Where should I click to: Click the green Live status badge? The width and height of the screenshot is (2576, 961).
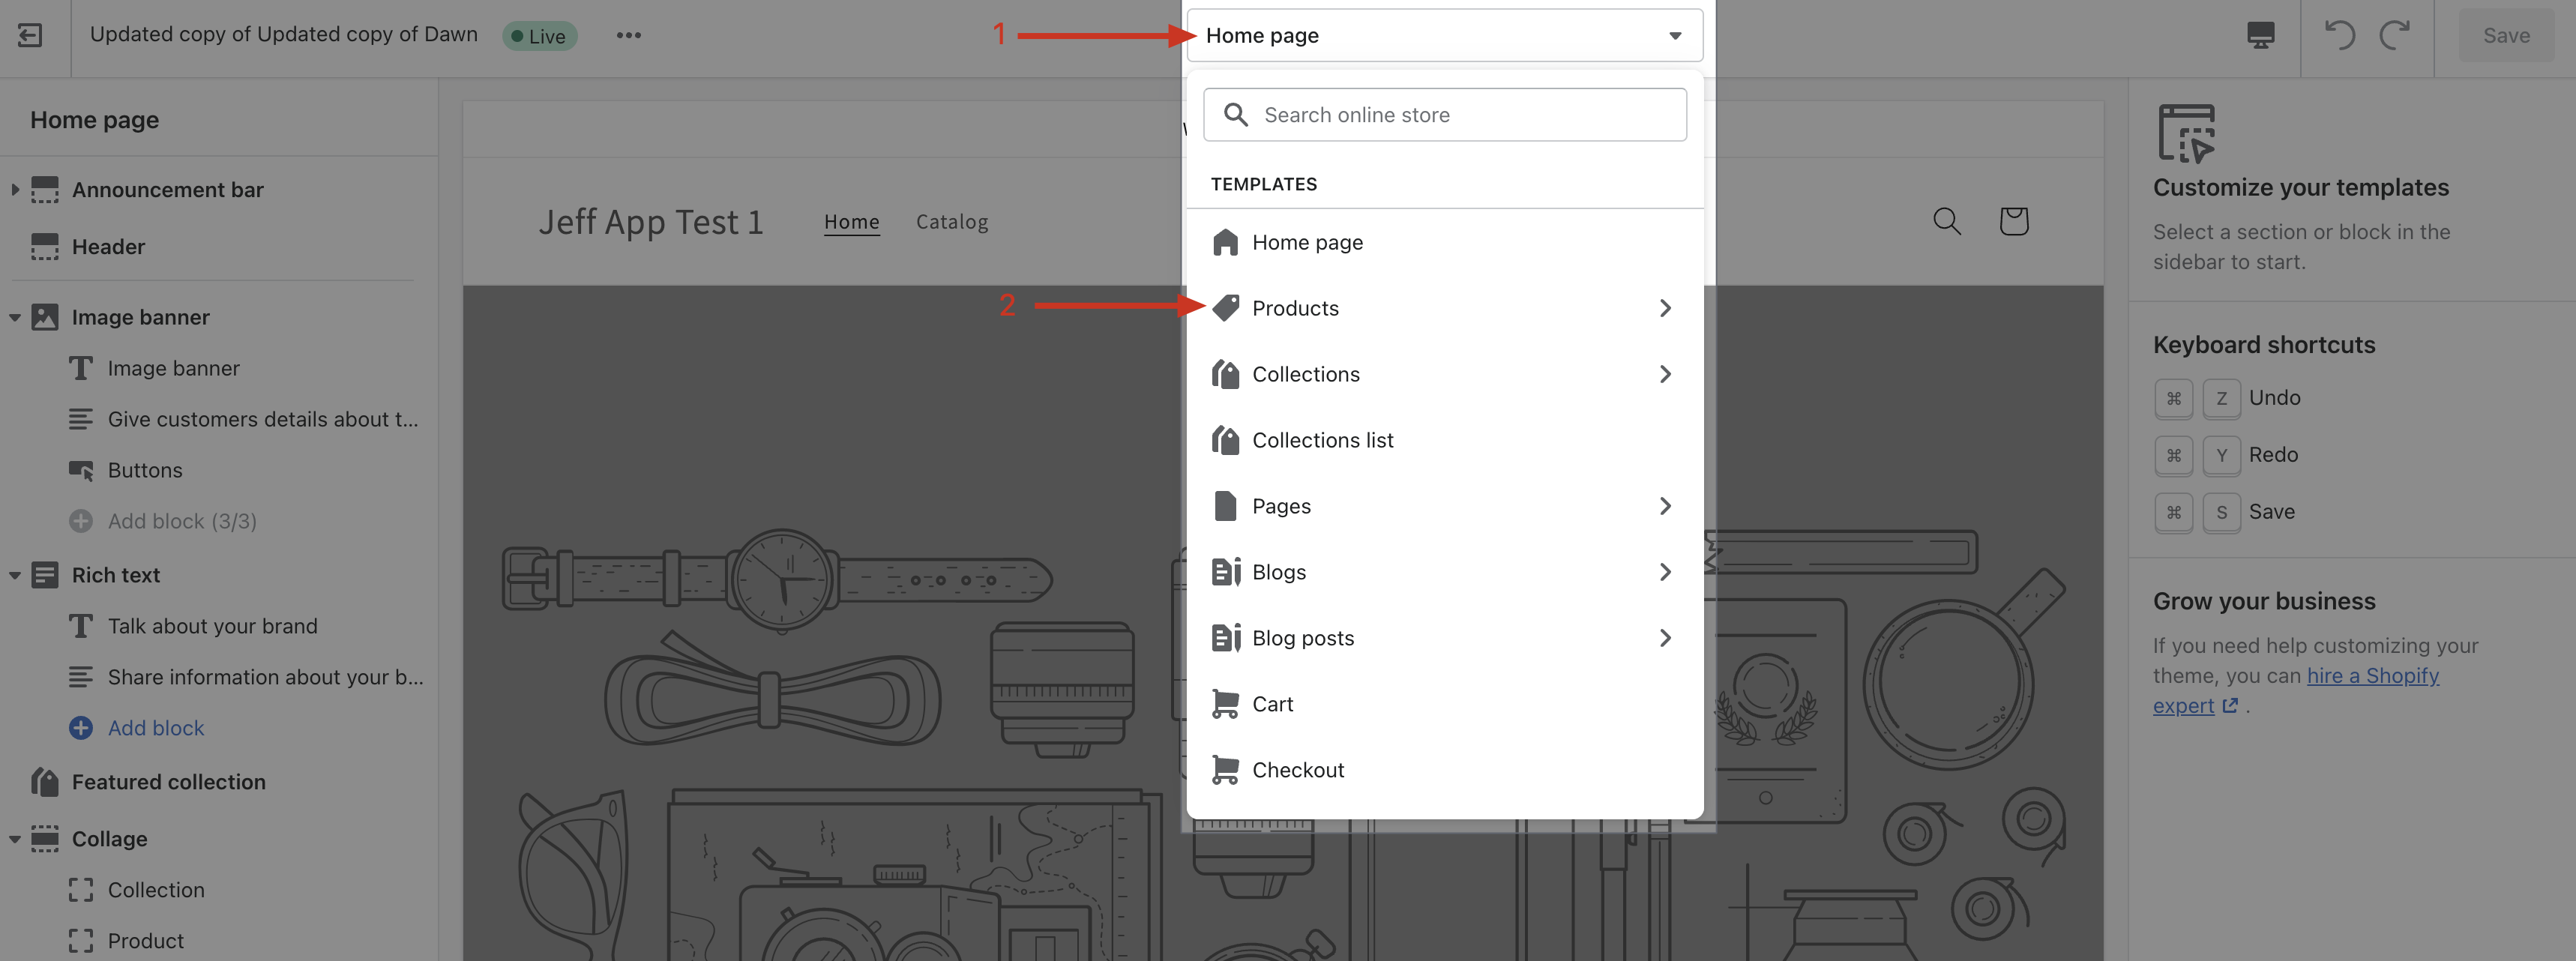[539, 36]
